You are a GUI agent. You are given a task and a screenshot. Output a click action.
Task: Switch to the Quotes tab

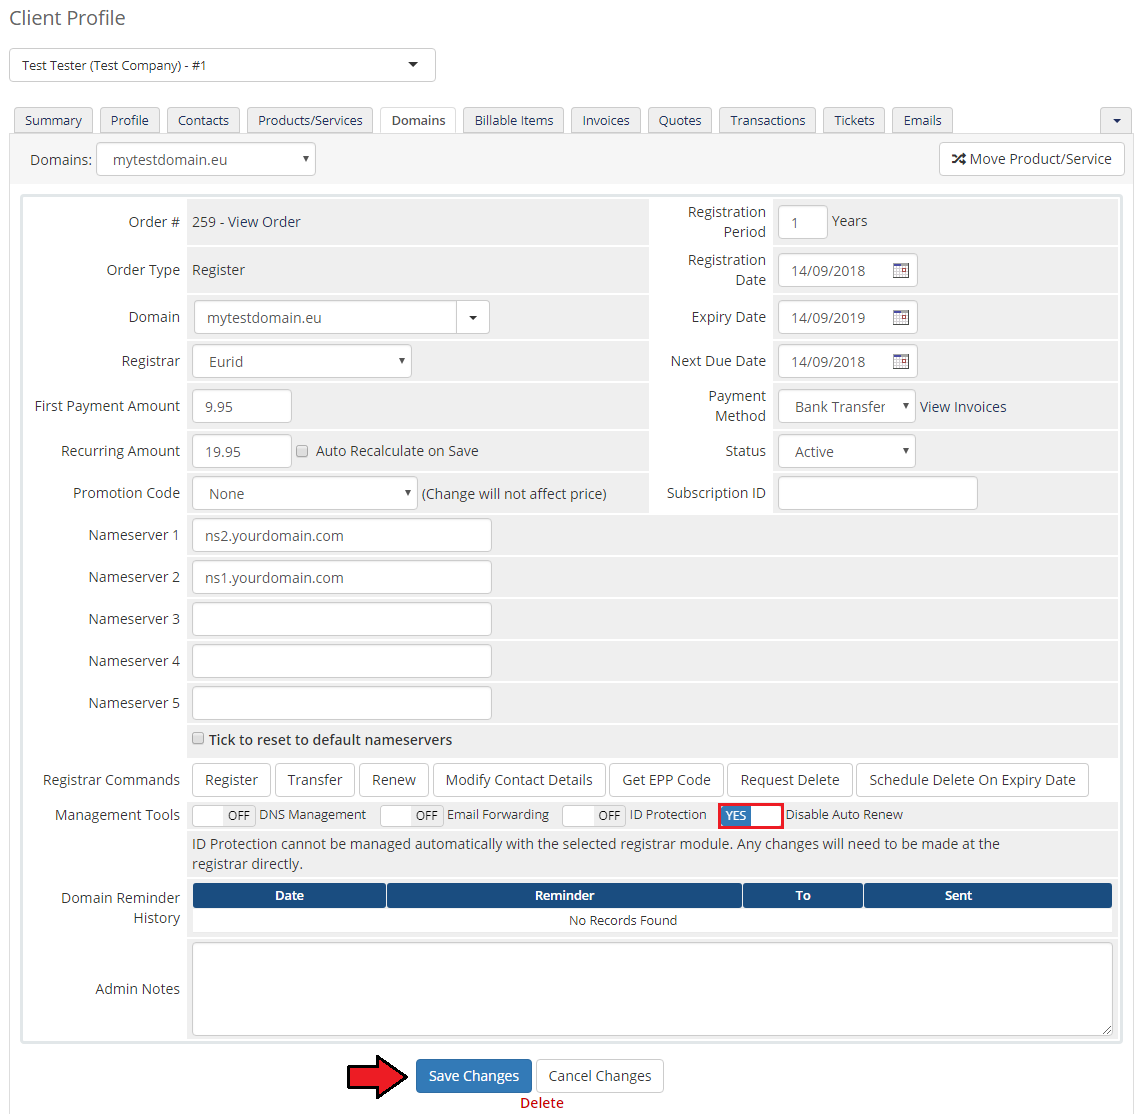(680, 120)
